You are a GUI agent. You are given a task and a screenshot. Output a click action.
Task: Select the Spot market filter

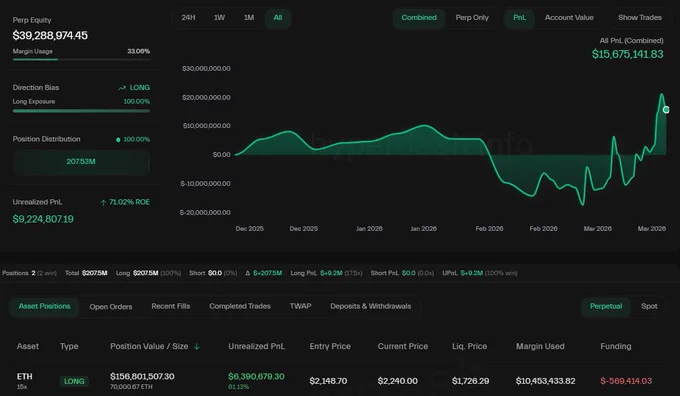coord(649,306)
